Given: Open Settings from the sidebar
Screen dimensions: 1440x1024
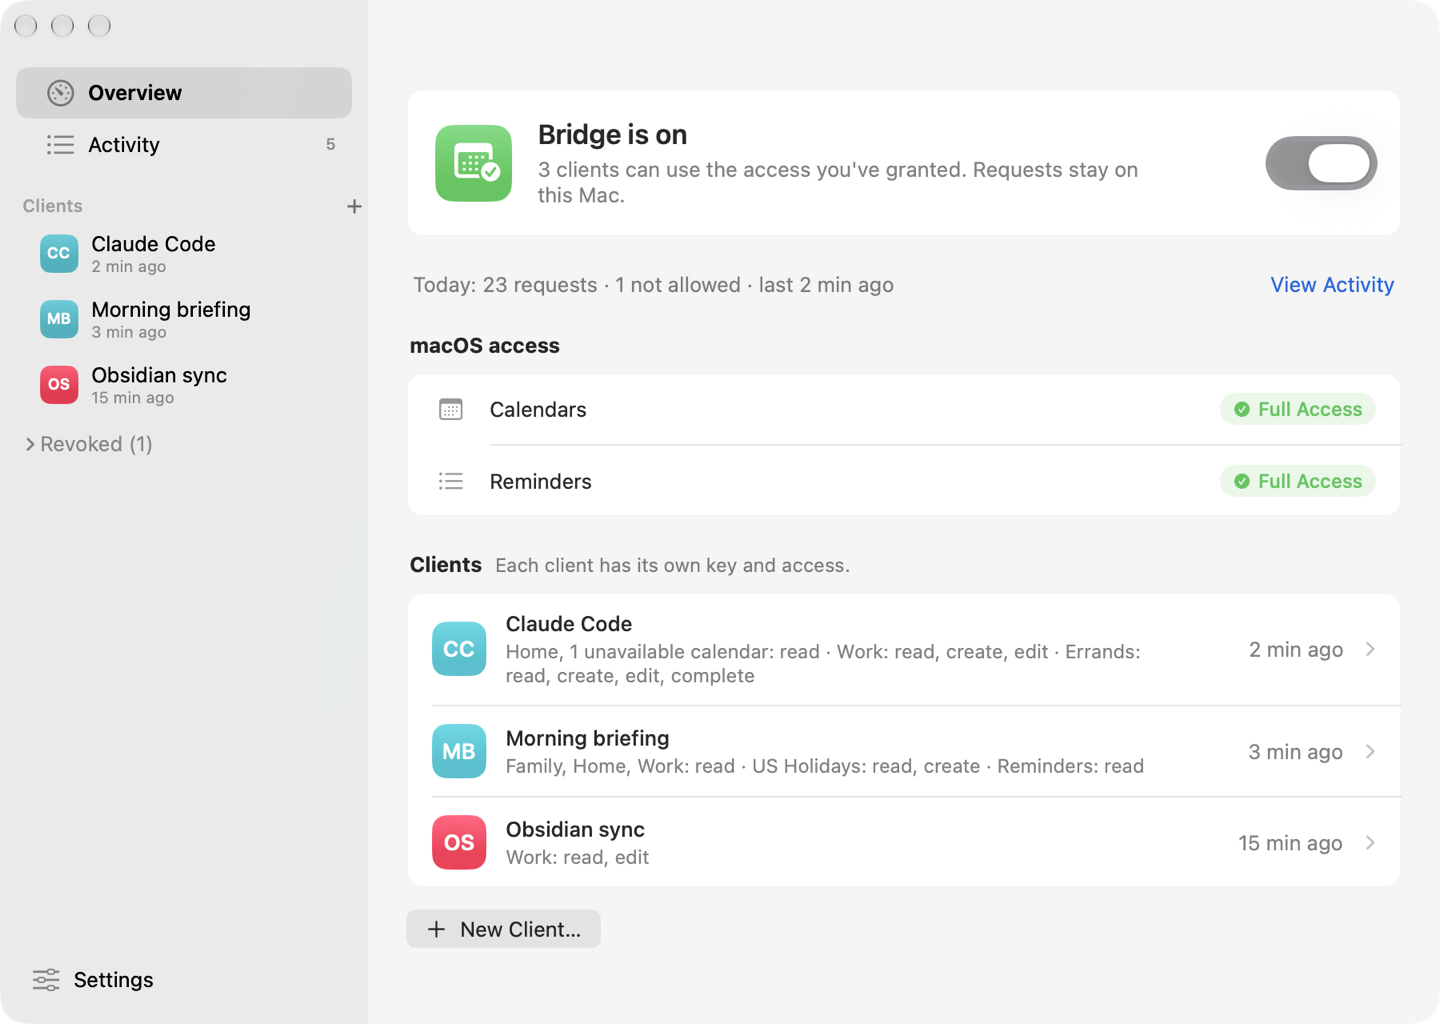Looking at the screenshot, I should 93,980.
